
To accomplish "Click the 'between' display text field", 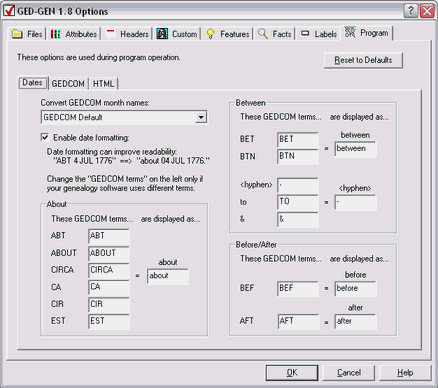I will click(x=356, y=149).
